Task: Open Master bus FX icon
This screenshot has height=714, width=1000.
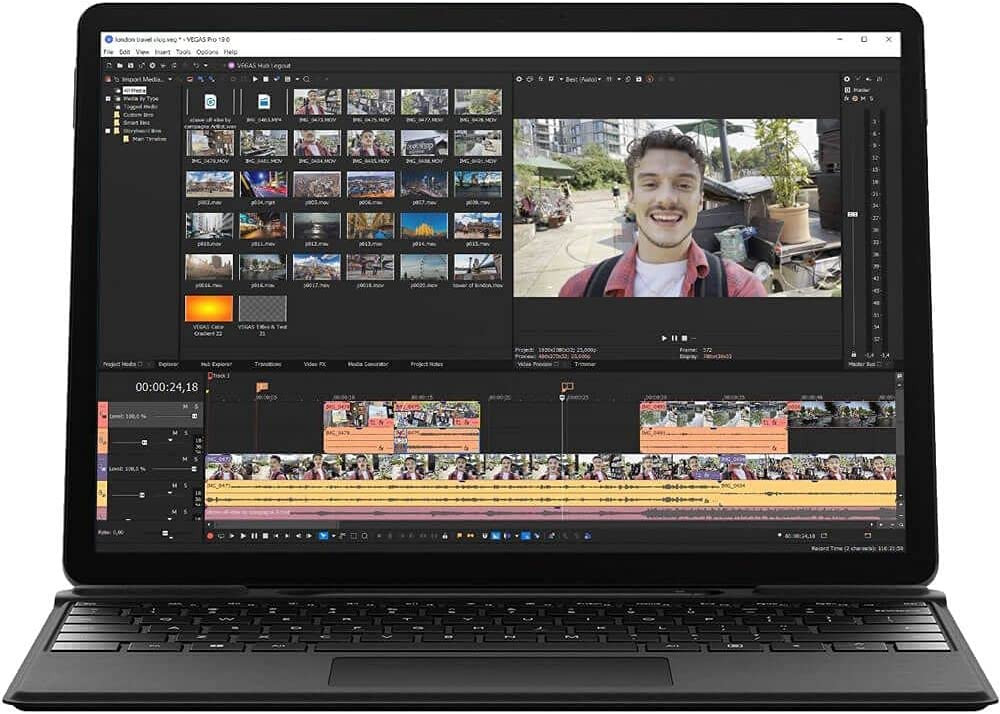Action: pos(847,99)
